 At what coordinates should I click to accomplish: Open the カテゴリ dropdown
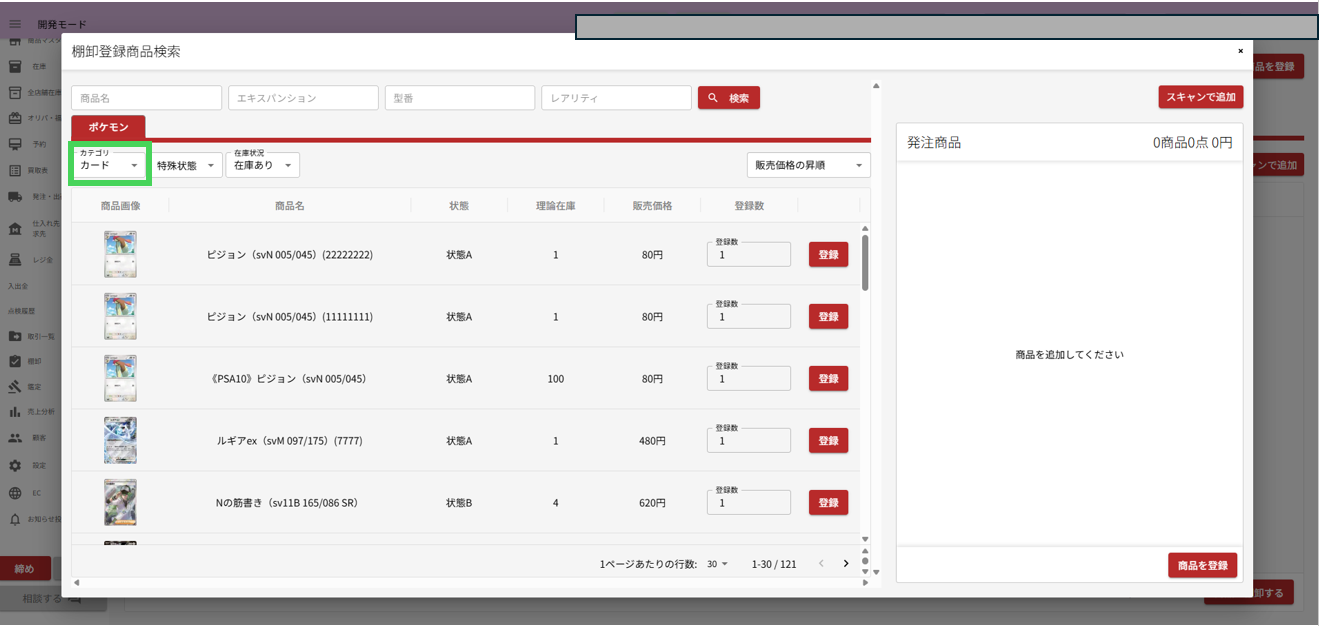[x=109, y=165]
